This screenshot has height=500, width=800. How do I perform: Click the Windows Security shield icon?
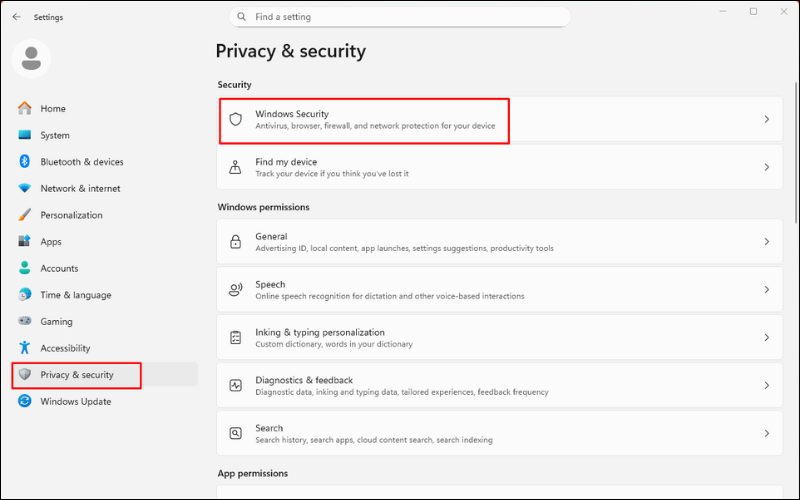(235, 119)
